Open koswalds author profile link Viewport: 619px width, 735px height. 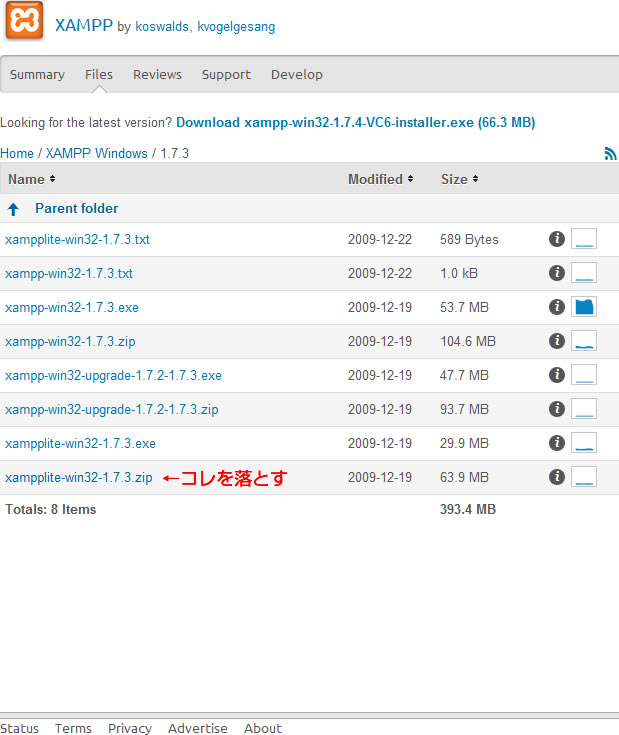tap(162, 27)
